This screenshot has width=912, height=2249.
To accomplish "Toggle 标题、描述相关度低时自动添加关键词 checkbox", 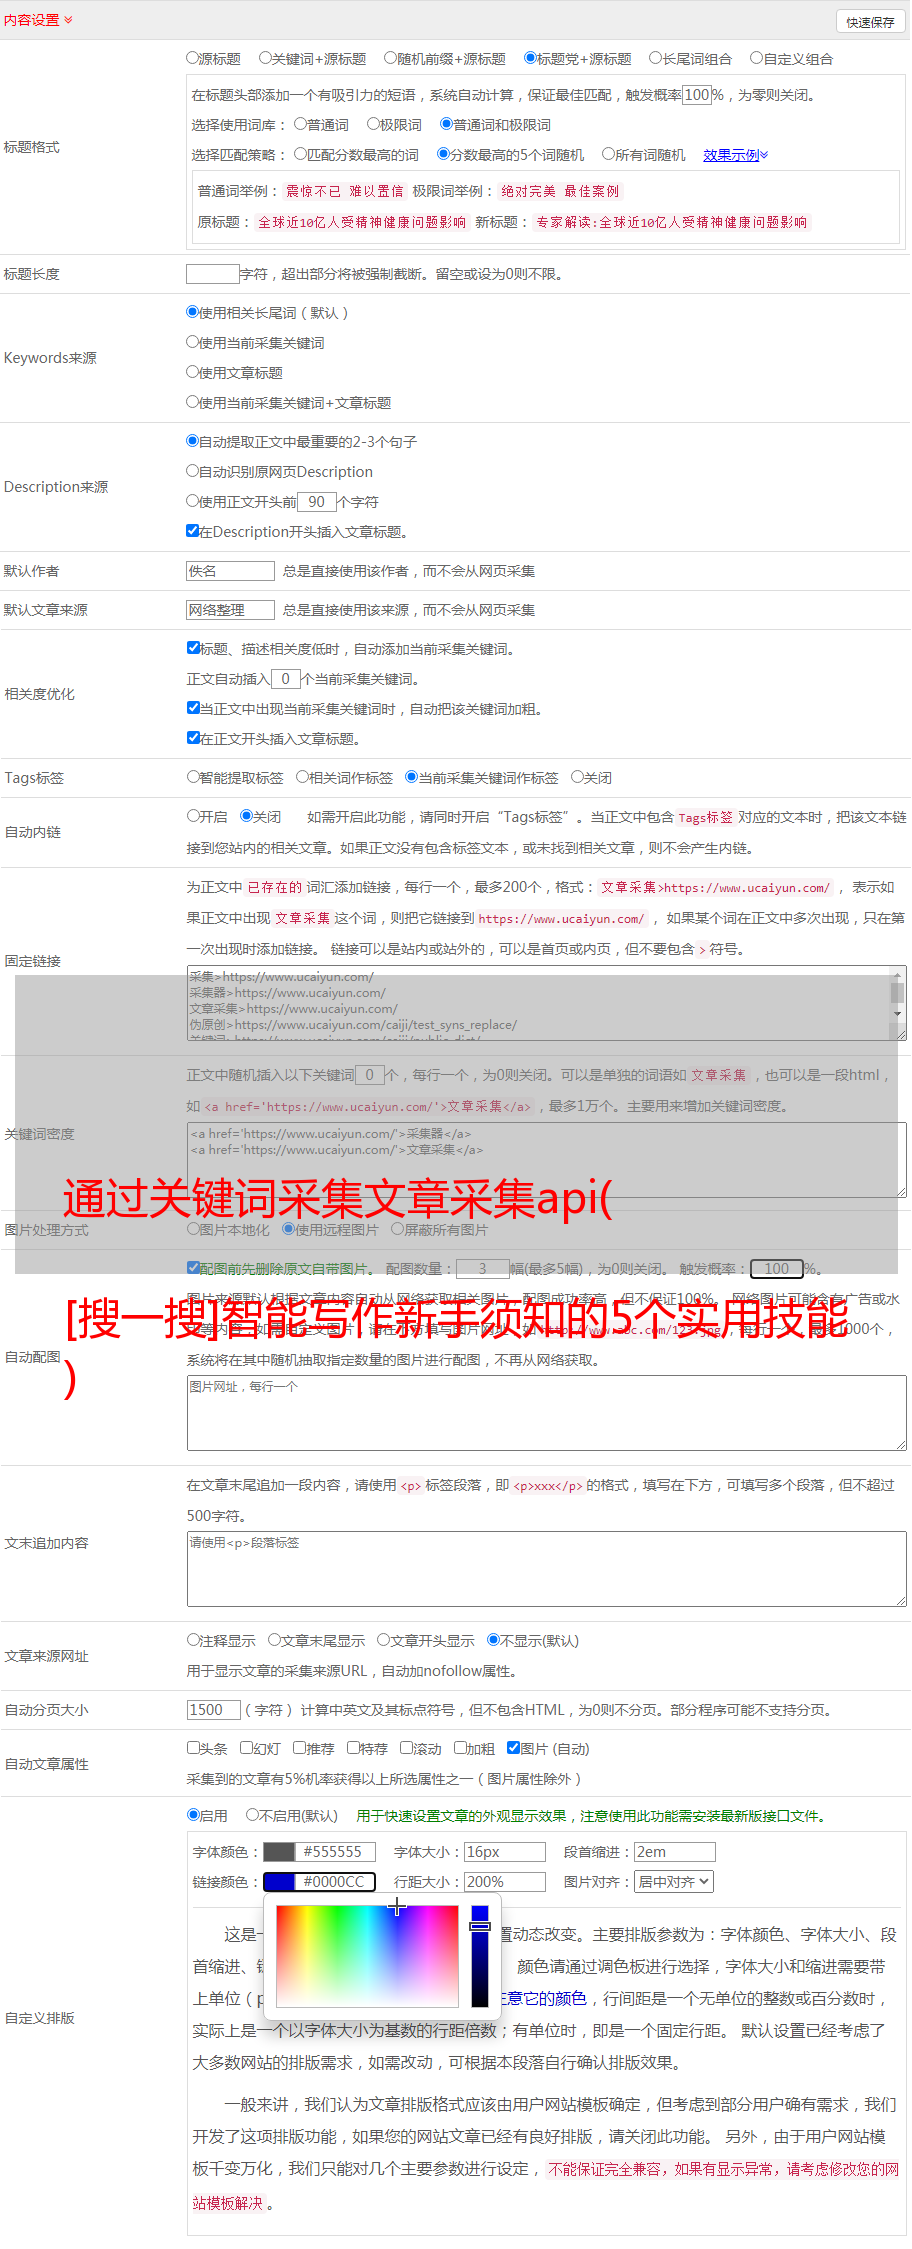I will (193, 648).
